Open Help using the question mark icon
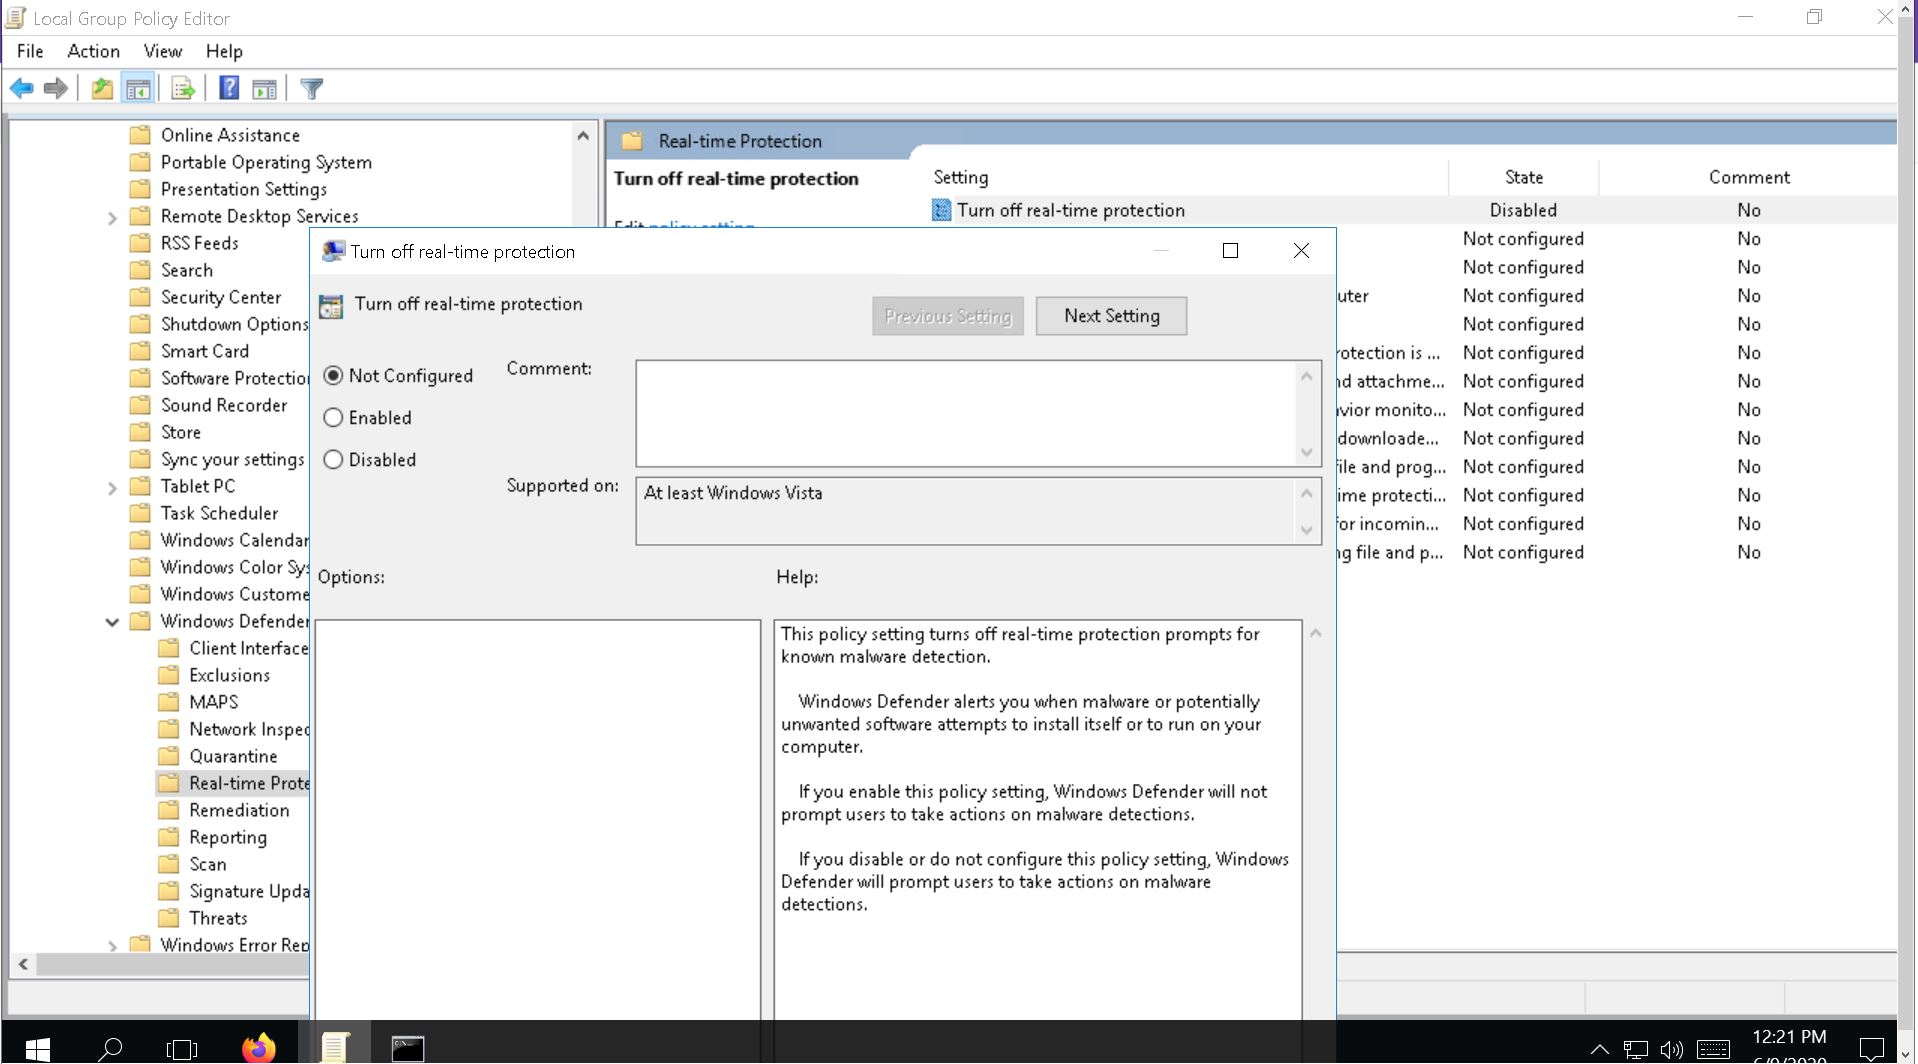The image size is (1918, 1064). coord(229,88)
